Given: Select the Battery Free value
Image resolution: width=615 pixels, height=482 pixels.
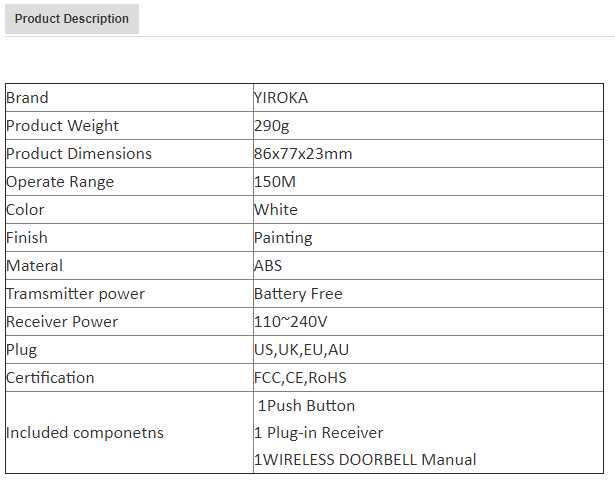Looking at the screenshot, I should point(298,294).
